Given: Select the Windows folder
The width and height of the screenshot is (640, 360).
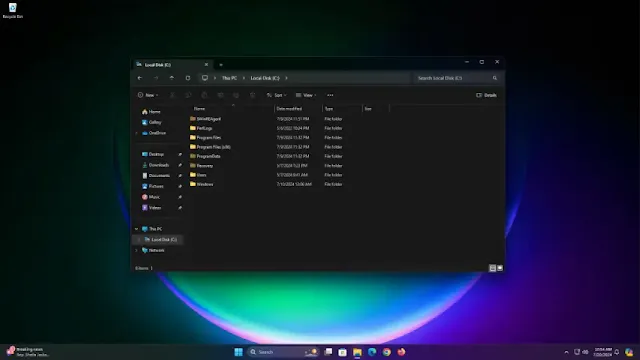Looking at the screenshot, I should point(201,184).
